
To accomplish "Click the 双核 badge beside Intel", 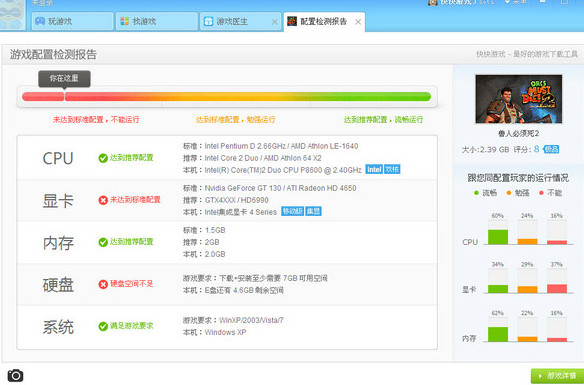I will 392,169.
